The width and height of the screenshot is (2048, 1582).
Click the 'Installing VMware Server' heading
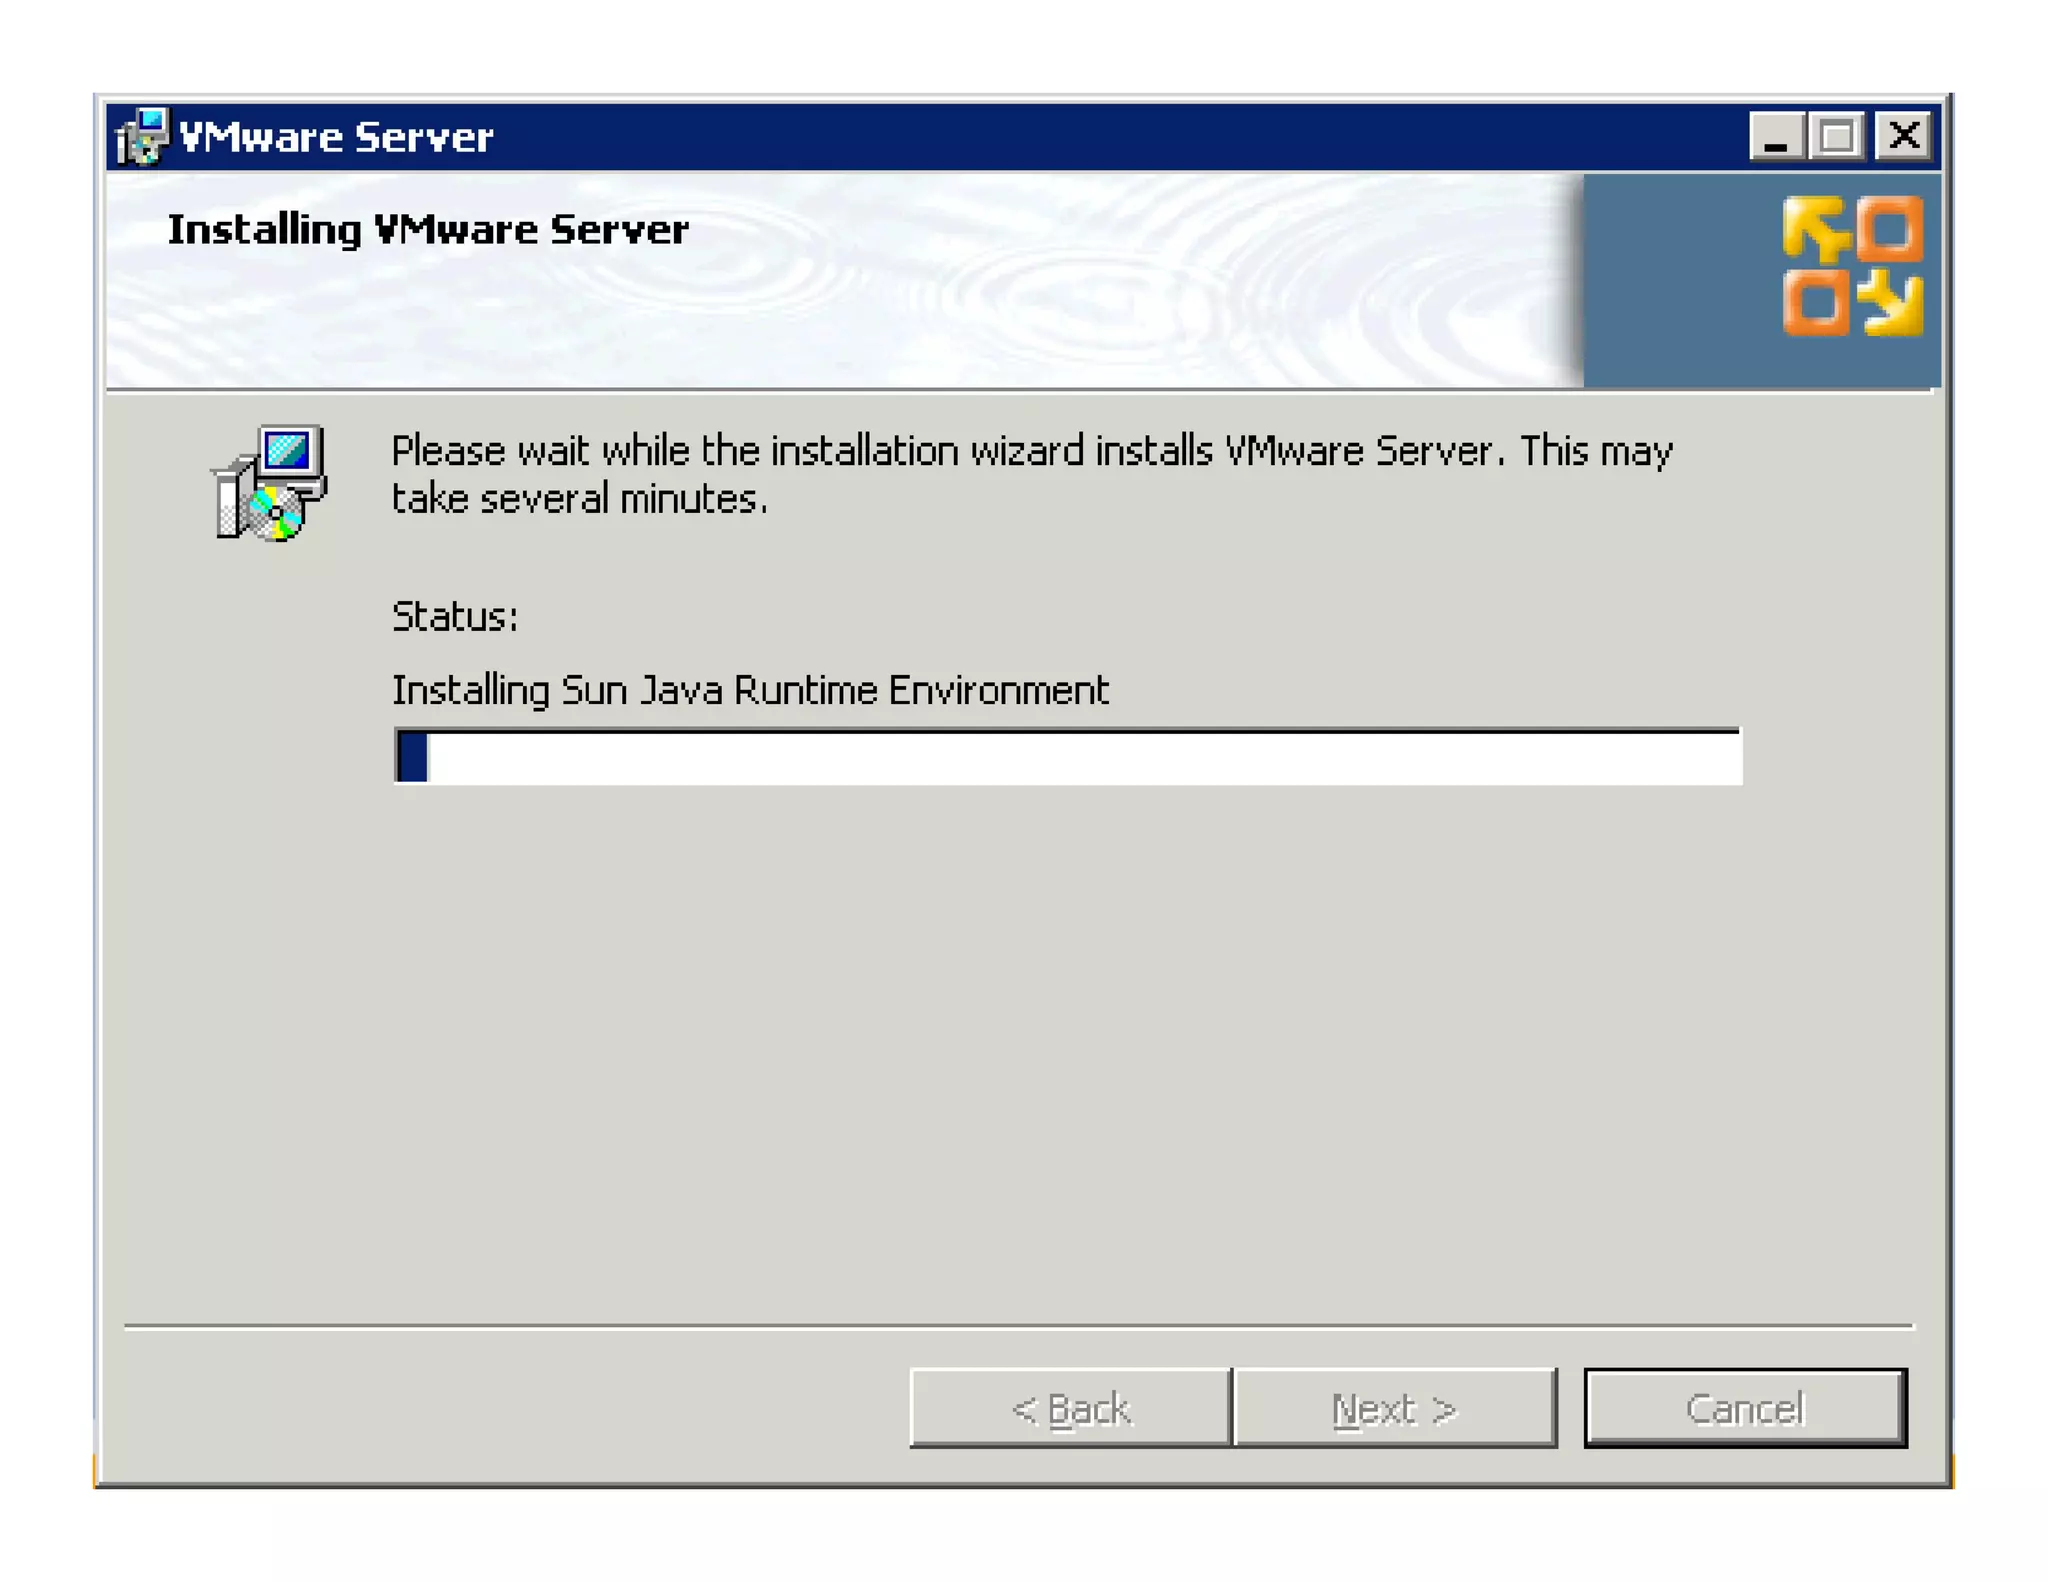pyautogui.click(x=428, y=229)
